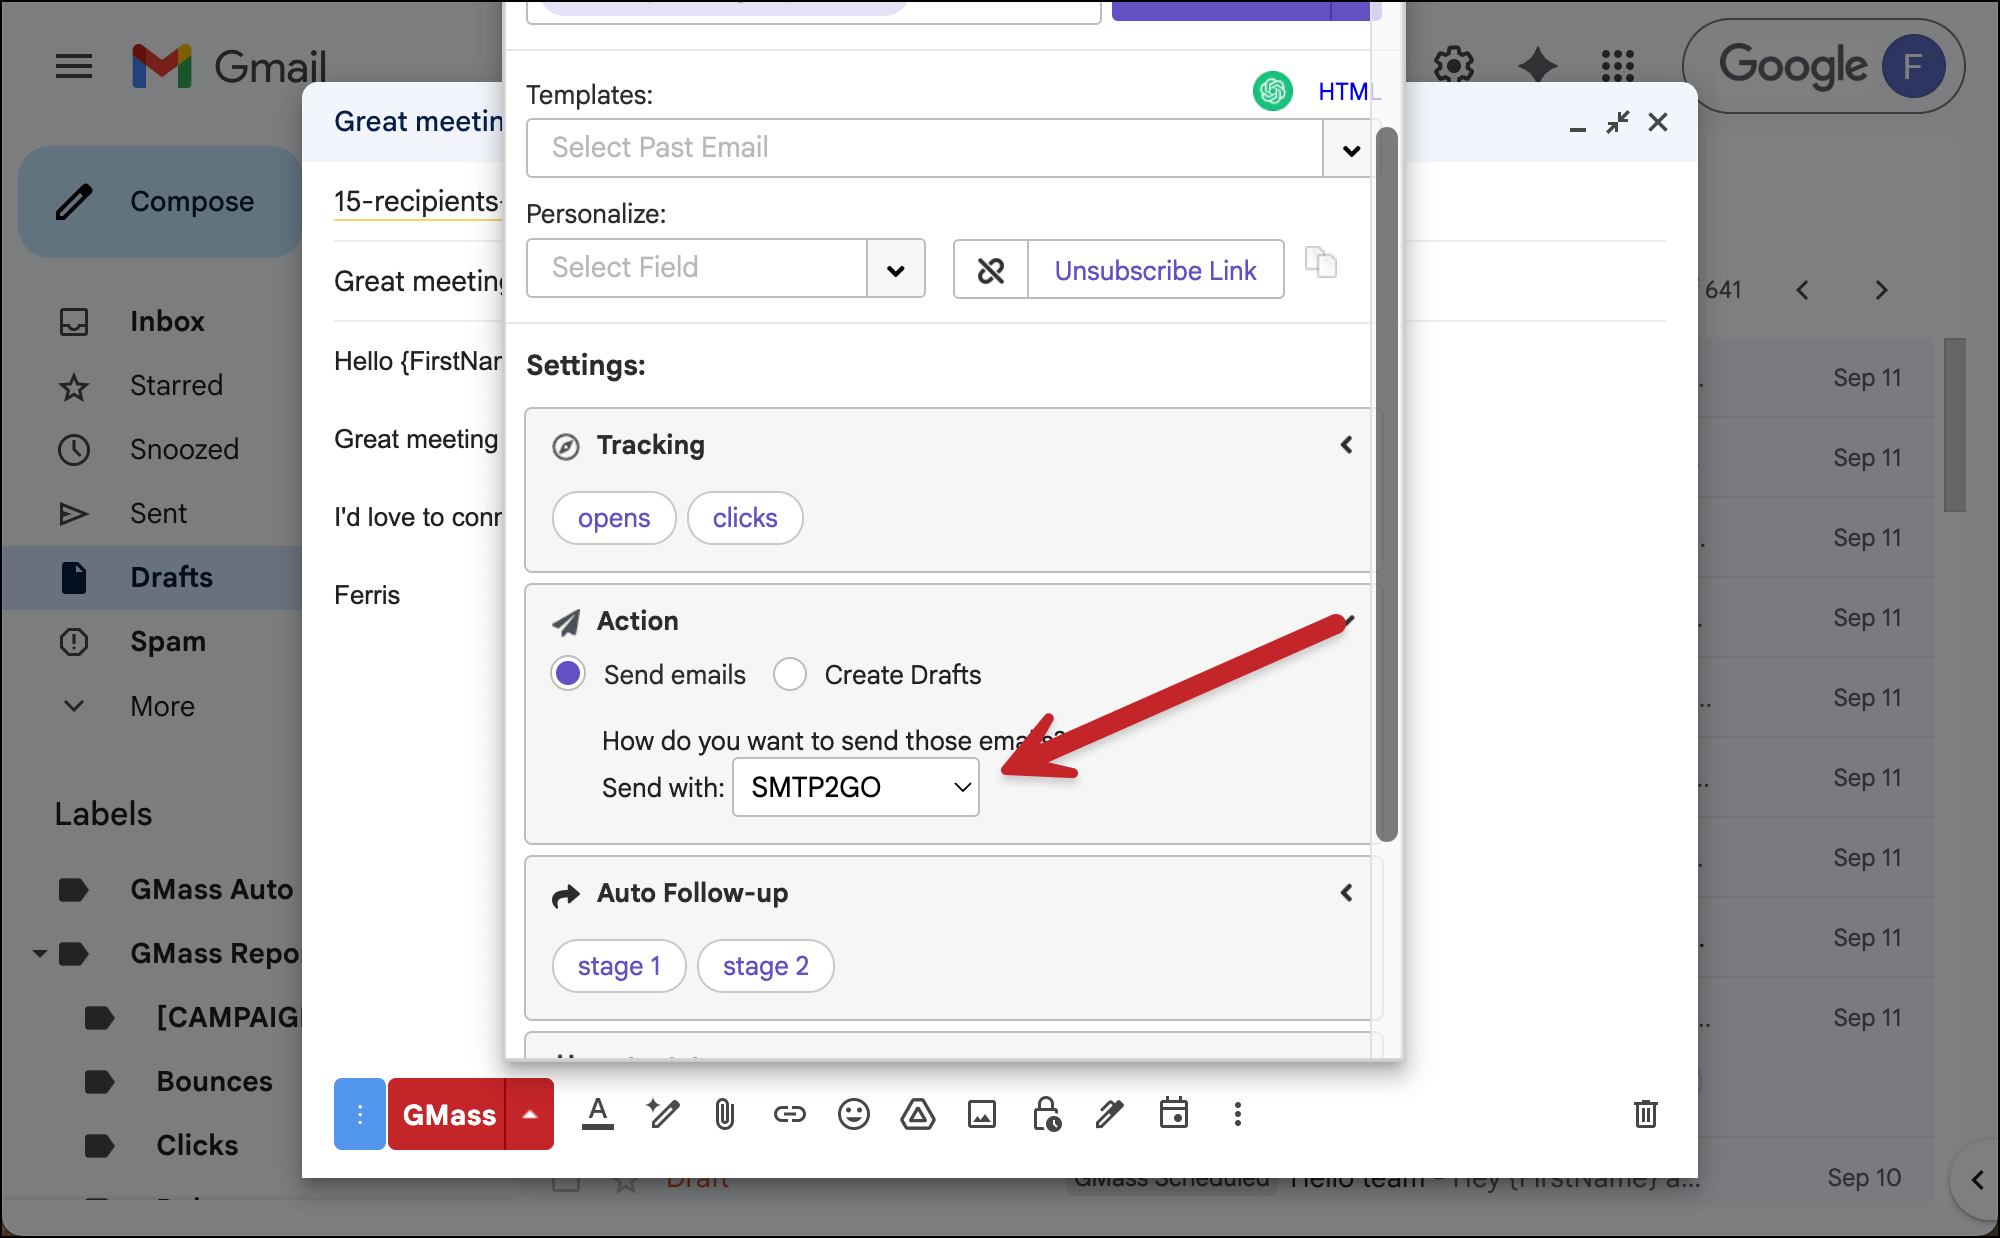Click the attach files paperclip icon
2000x1238 pixels.
725,1114
